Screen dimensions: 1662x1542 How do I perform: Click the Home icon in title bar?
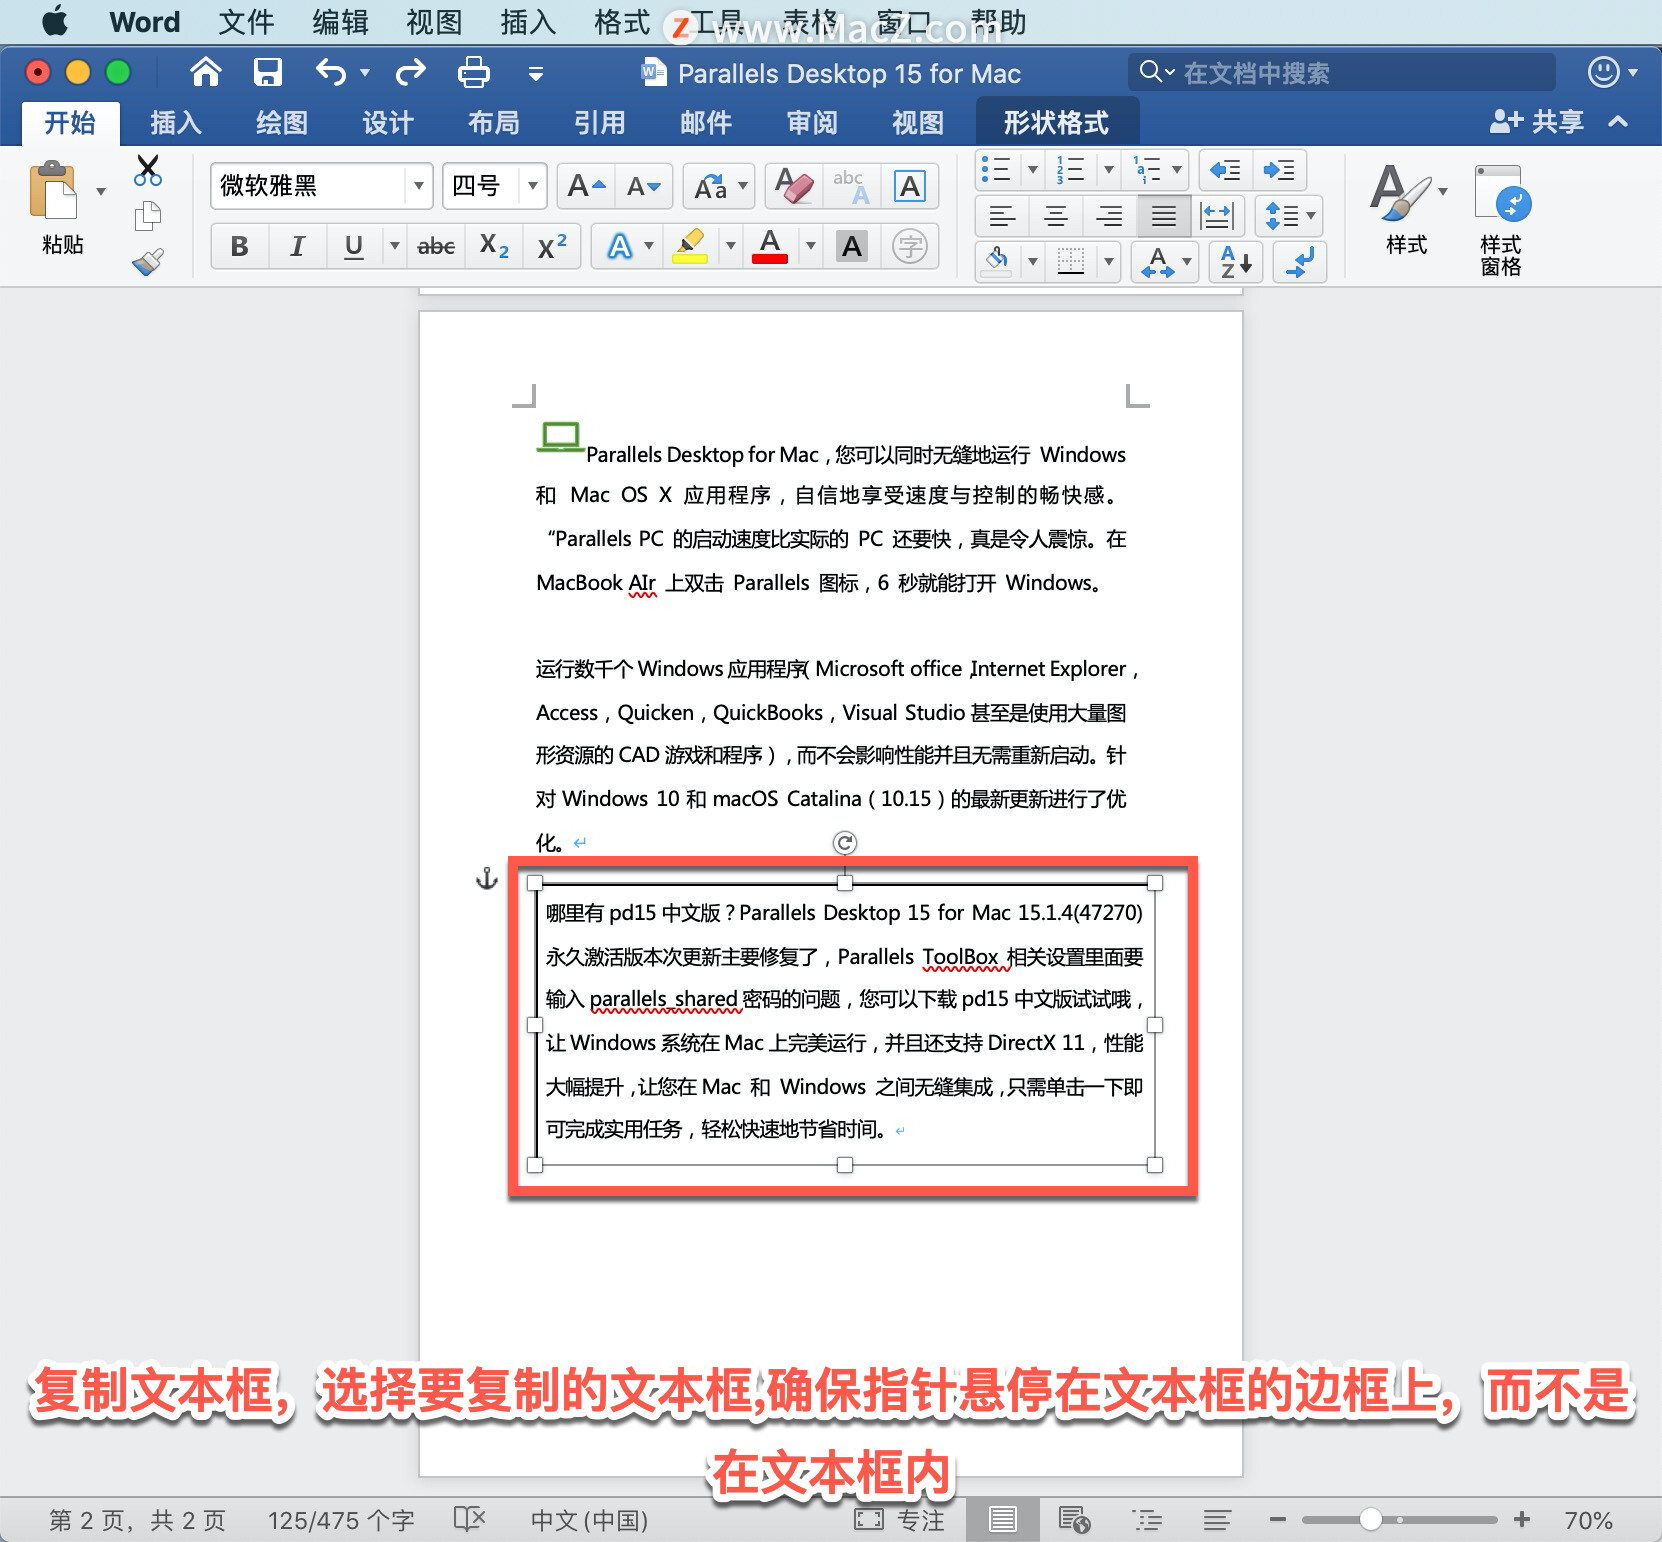tap(205, 72)
